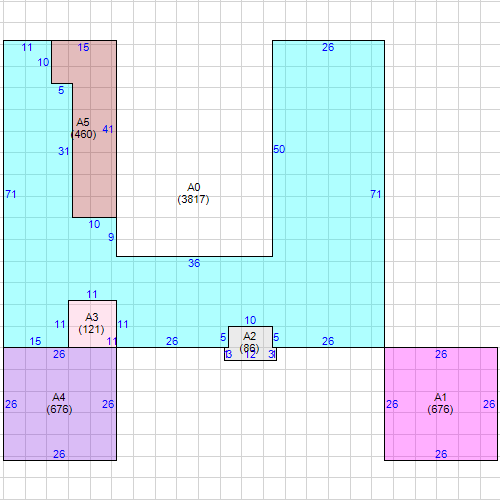Image resolution: width=500 pixels, height=500 pixels.
Task: Click the 36 dimension label
Action: (x=194, y=263)
